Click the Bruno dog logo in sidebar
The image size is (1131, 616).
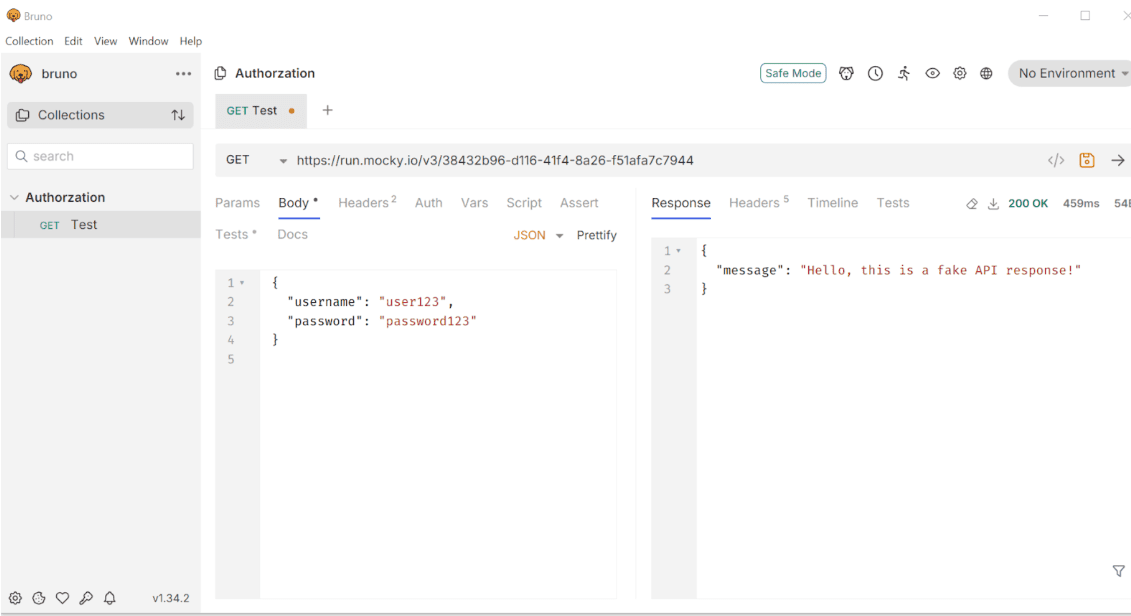(20, 74)
